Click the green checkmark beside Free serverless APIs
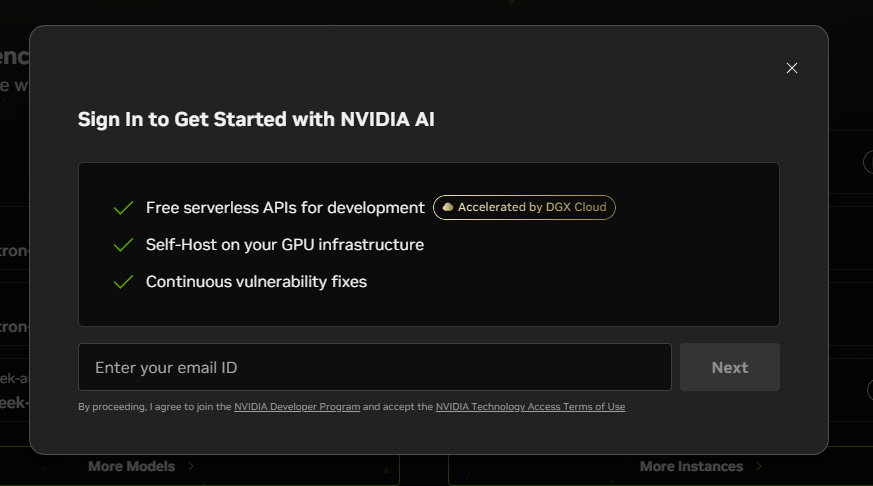Viewport: 873px width, 486px height. pos(123,208)
